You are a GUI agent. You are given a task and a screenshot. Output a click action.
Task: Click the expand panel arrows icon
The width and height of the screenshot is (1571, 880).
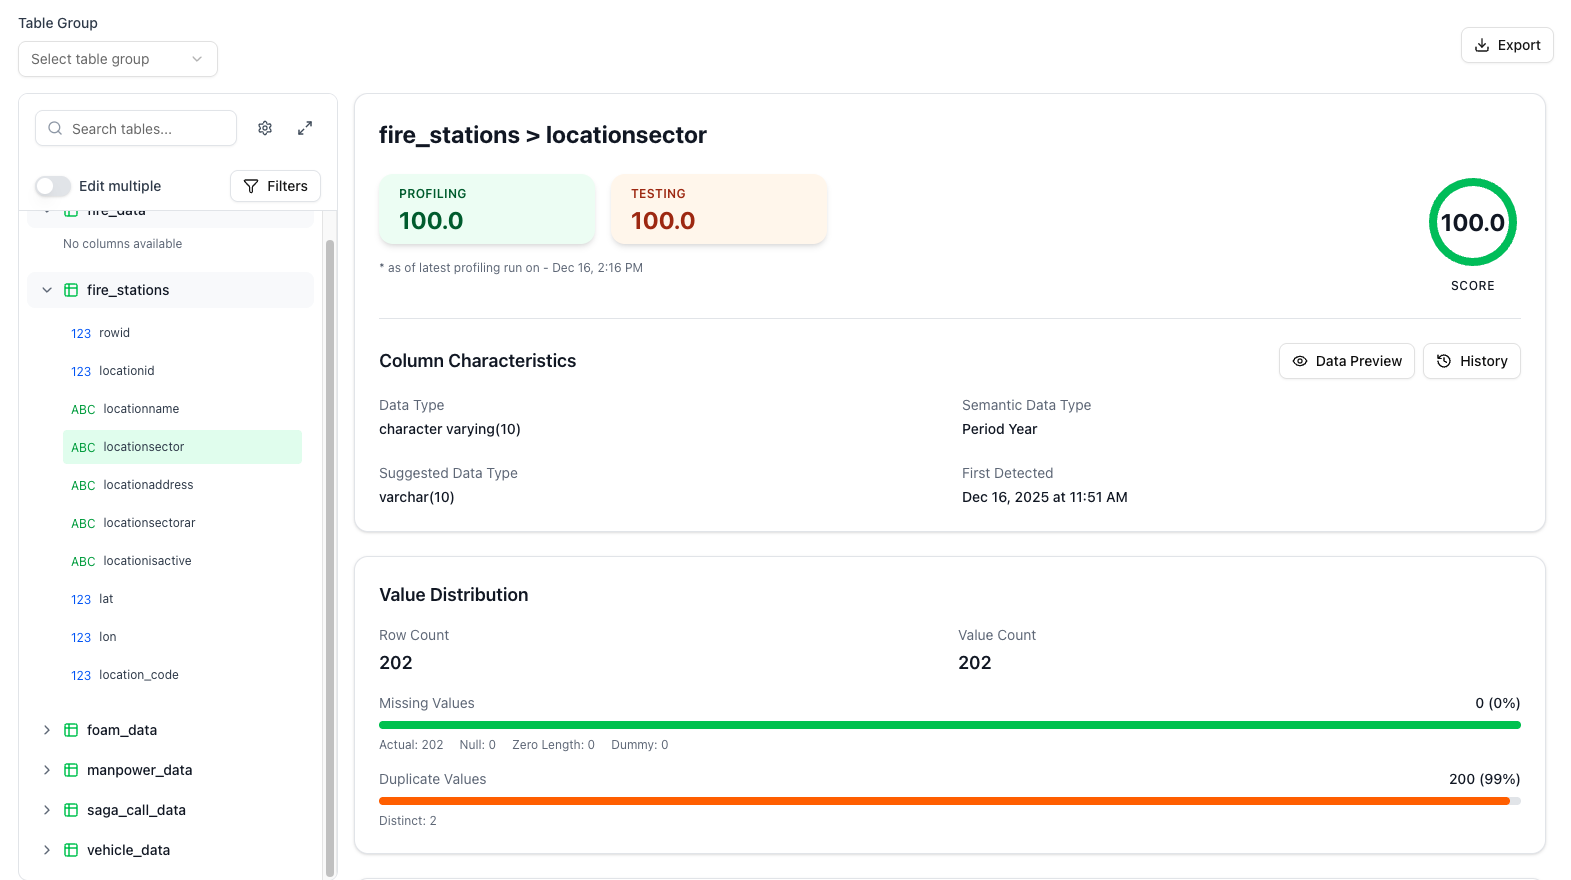coord(305,128)
